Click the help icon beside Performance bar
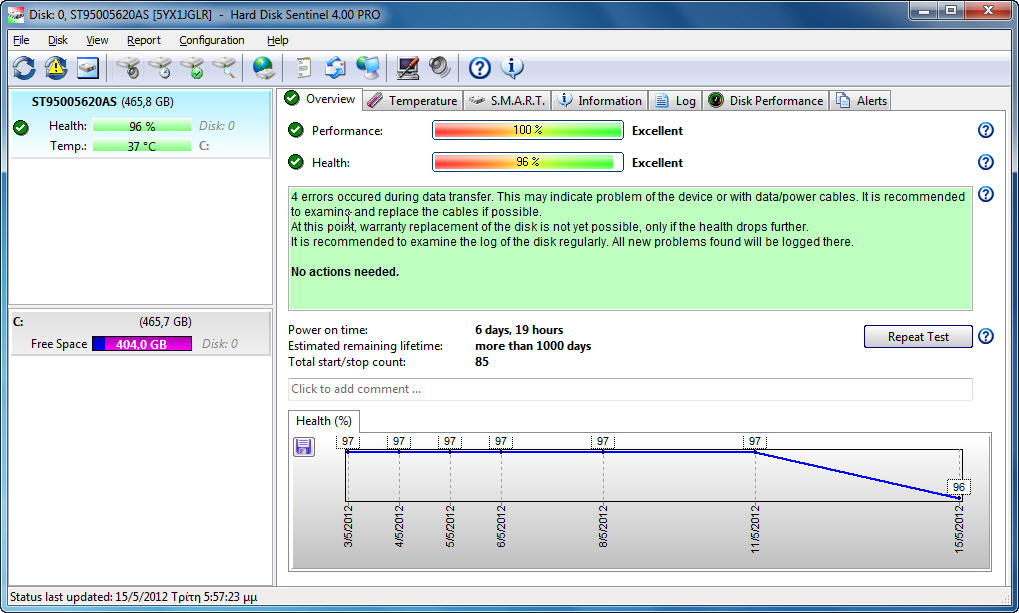The height and width of the screenshot is (613, 1019). point(986,131)
